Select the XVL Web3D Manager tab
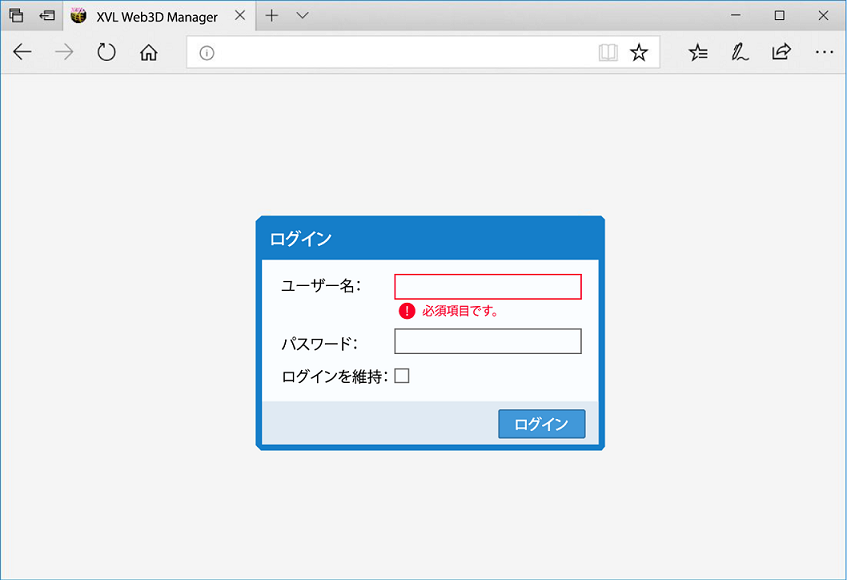This screenshot has height=580, width=847. (157, 17)
